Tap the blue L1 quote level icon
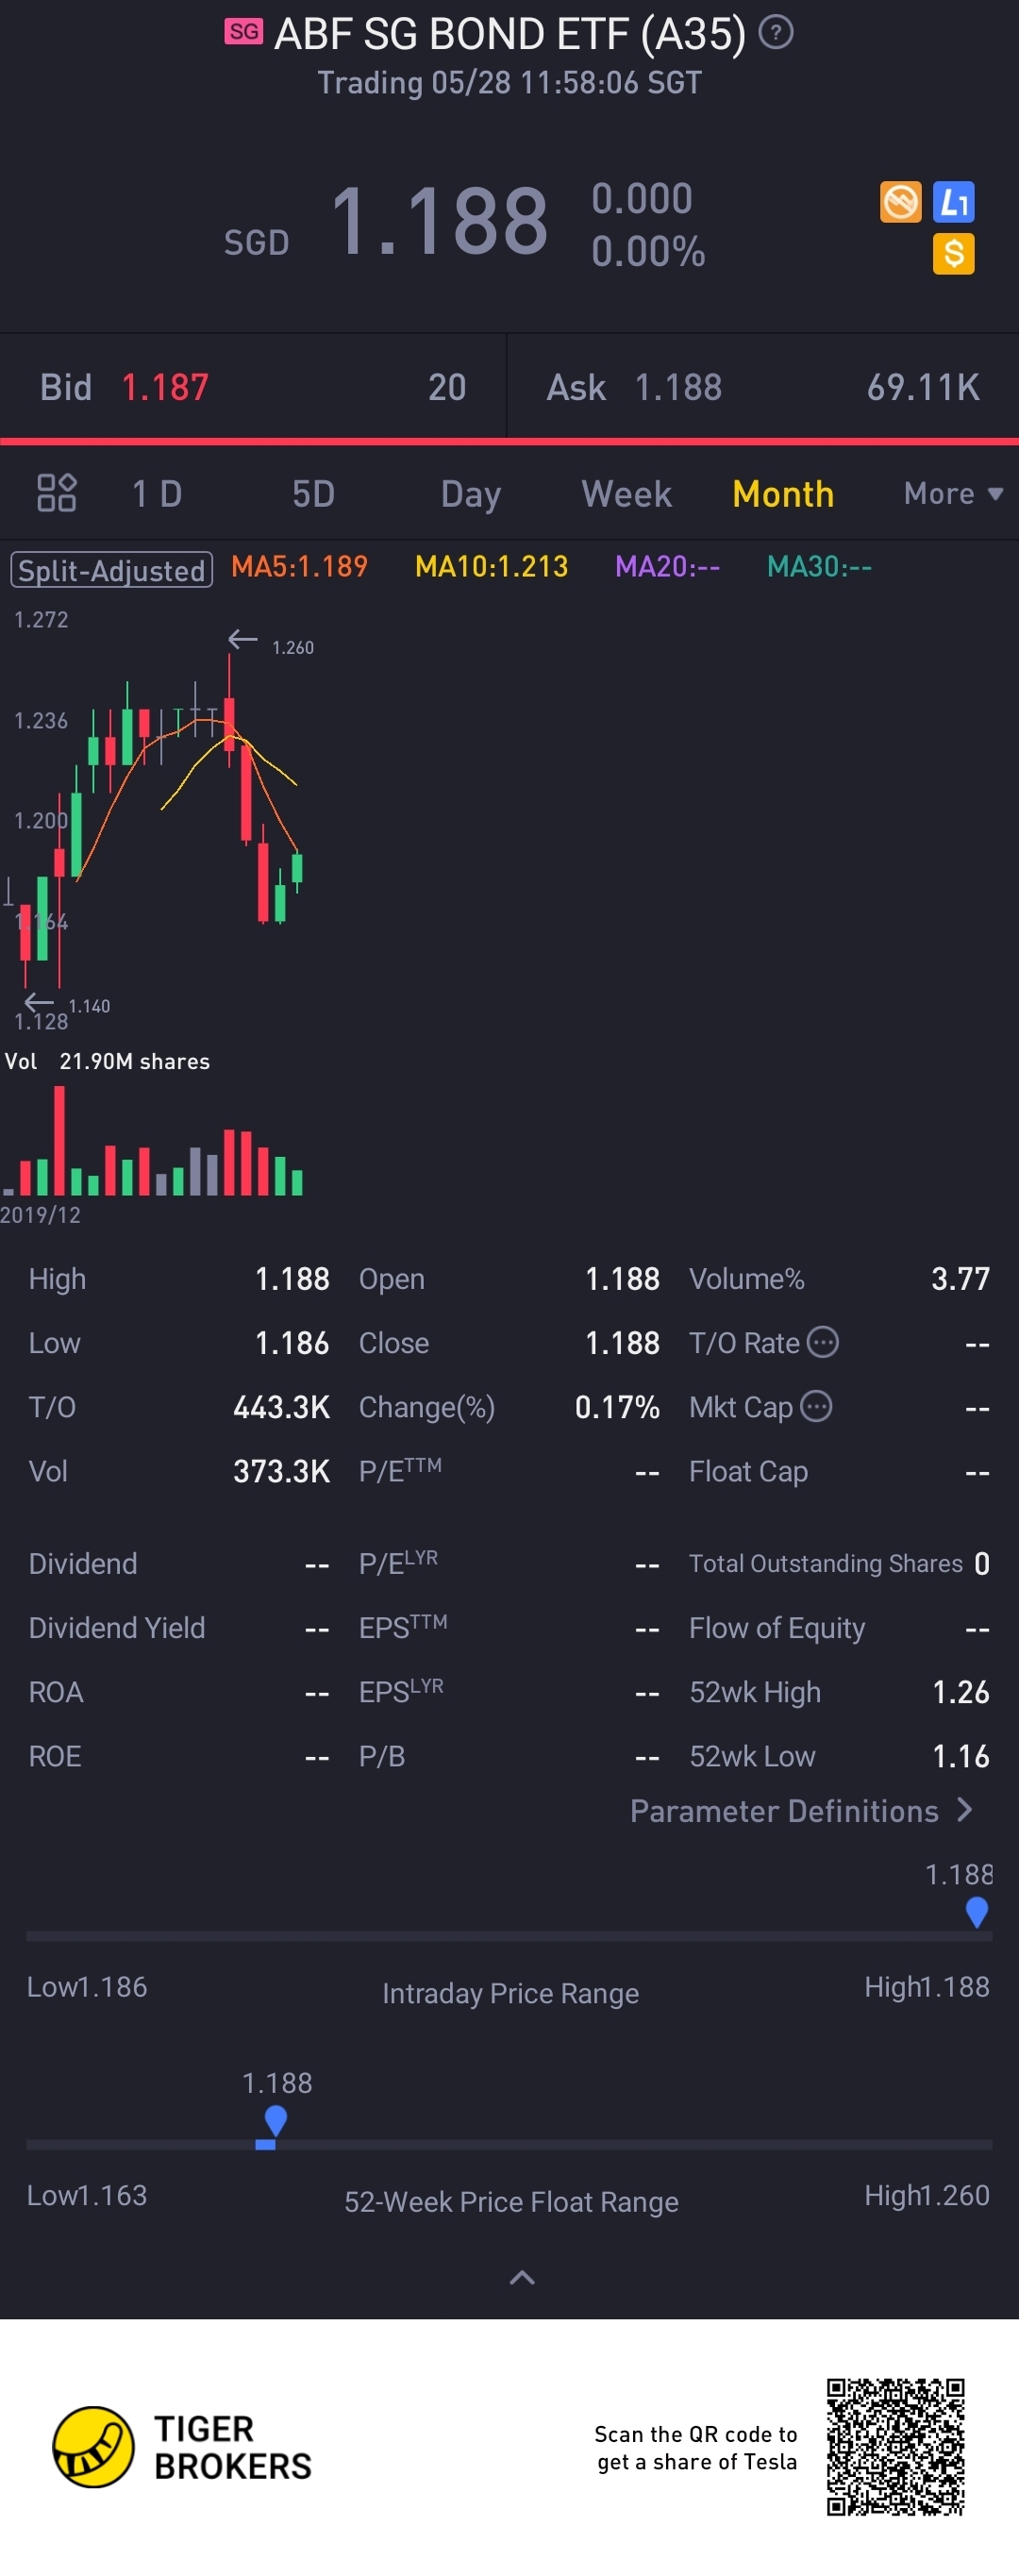 tap(953, 202)
